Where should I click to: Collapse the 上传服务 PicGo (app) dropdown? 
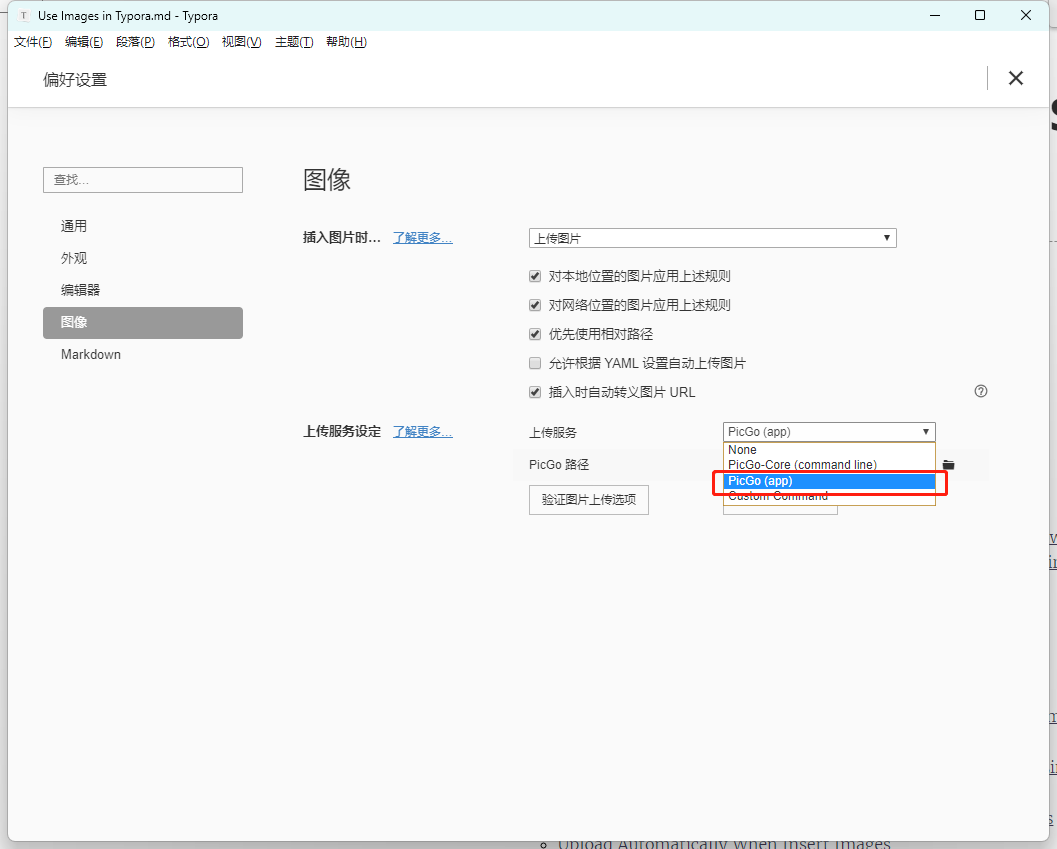click(x=829, y=432)
